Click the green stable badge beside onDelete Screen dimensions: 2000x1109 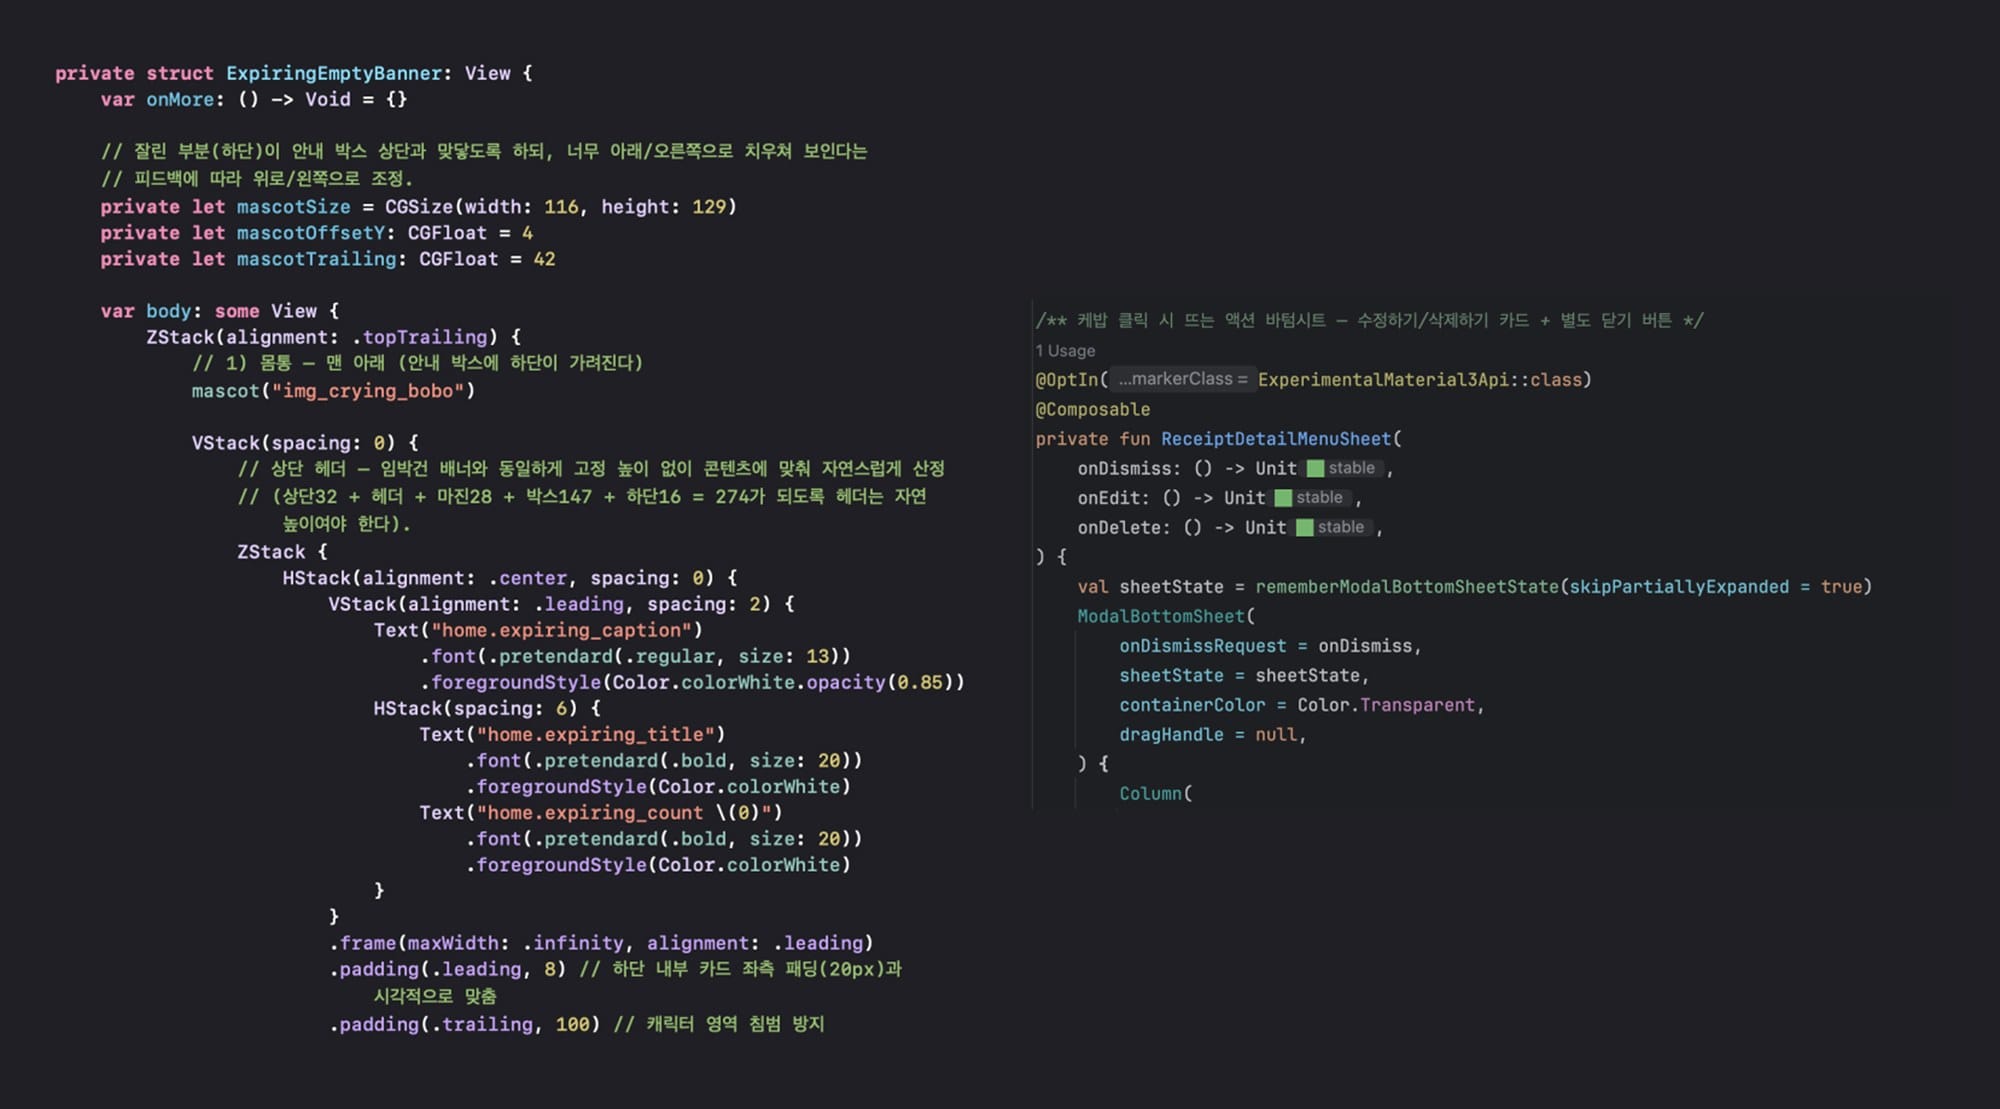click(x=1333, y=527)
